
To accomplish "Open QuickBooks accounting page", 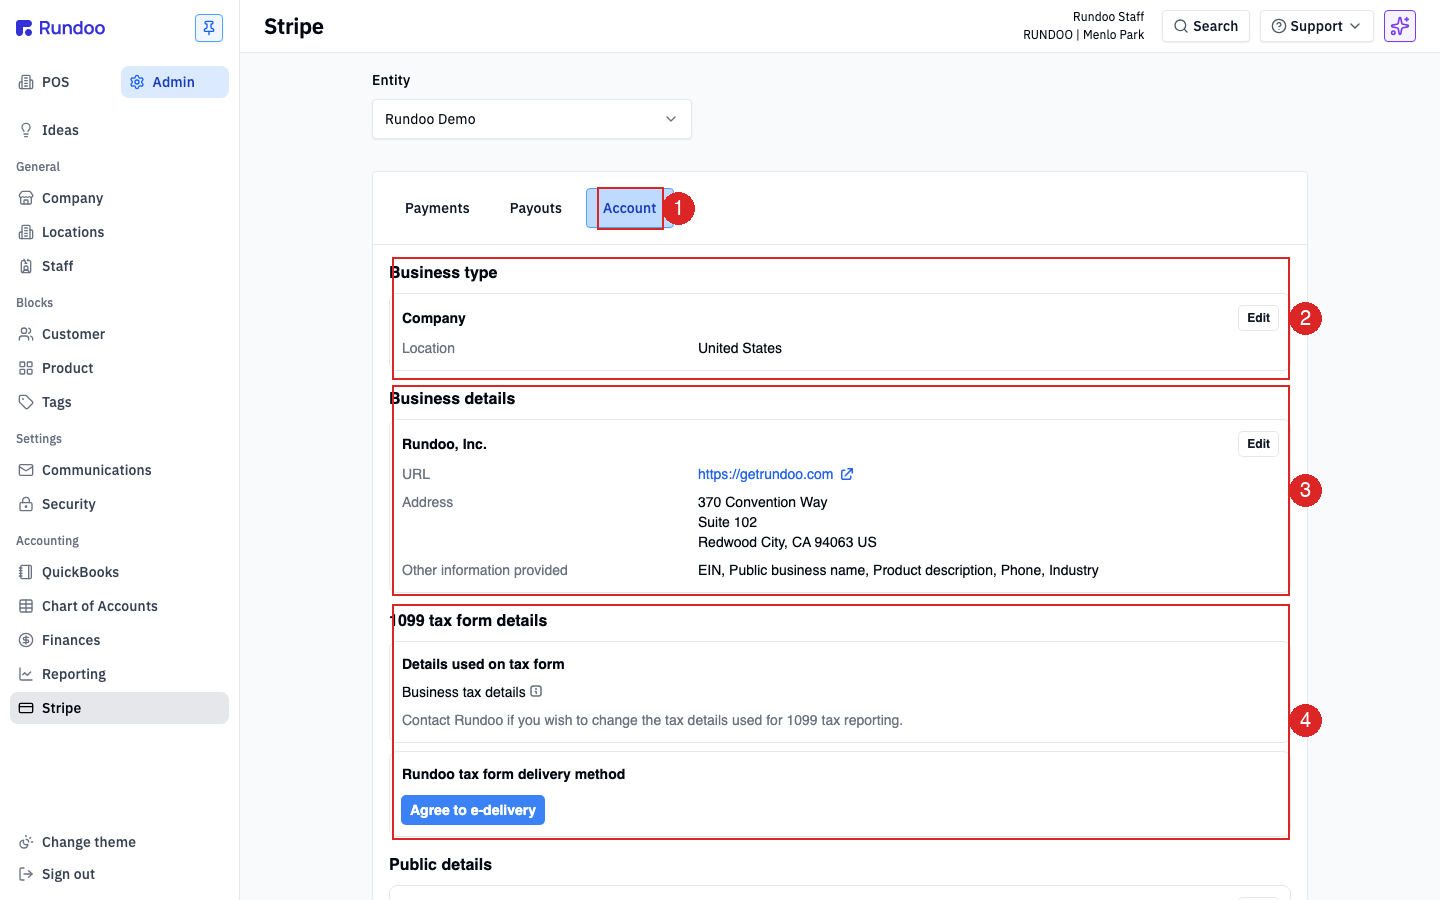I will click(119, 572).
